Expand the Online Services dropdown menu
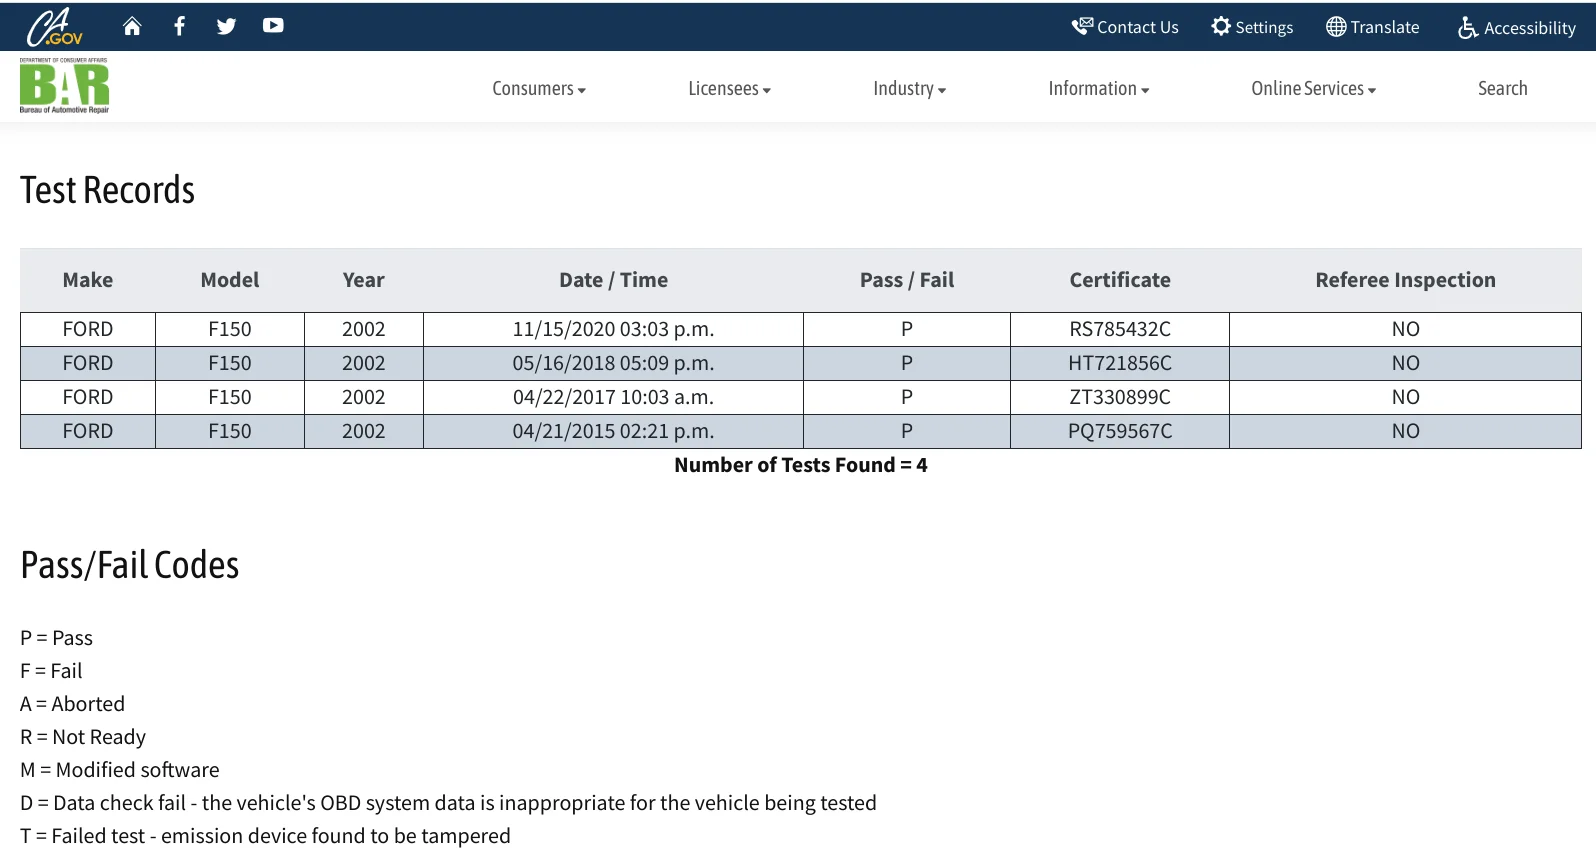1596x865 pixels. click(1314, 88)
